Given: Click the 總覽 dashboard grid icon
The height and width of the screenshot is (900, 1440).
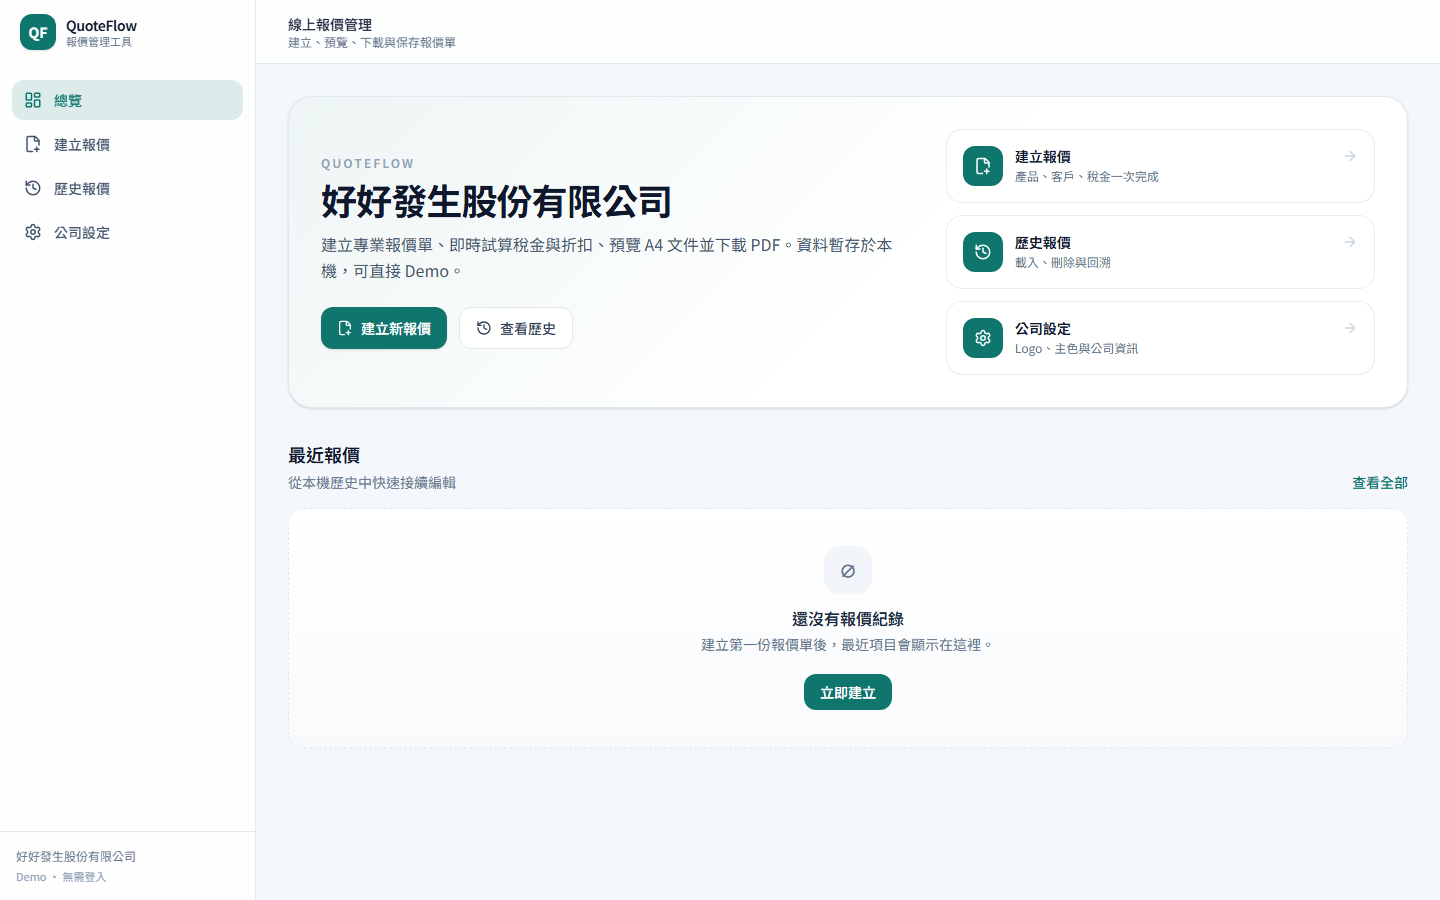Looking at the screenshot, I should [x=33, y=100].
